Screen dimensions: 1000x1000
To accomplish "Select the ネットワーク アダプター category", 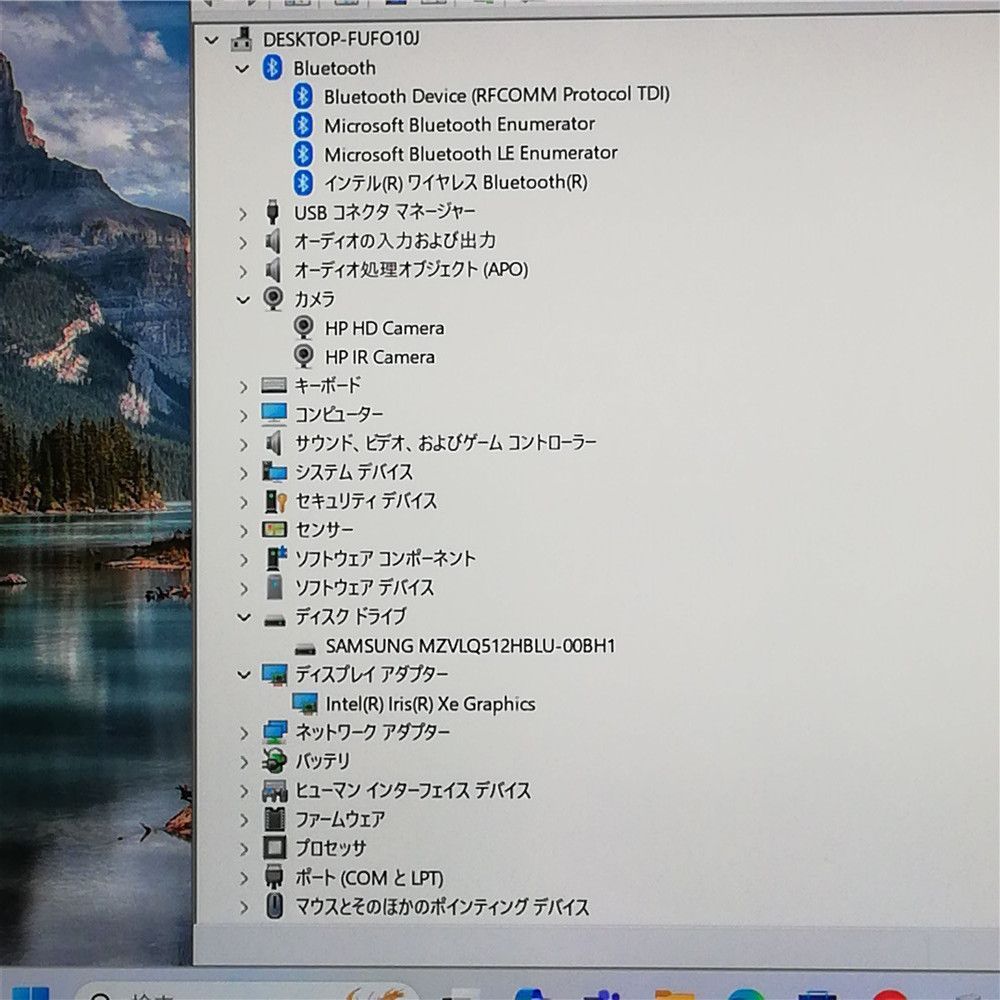I will 372,732.
